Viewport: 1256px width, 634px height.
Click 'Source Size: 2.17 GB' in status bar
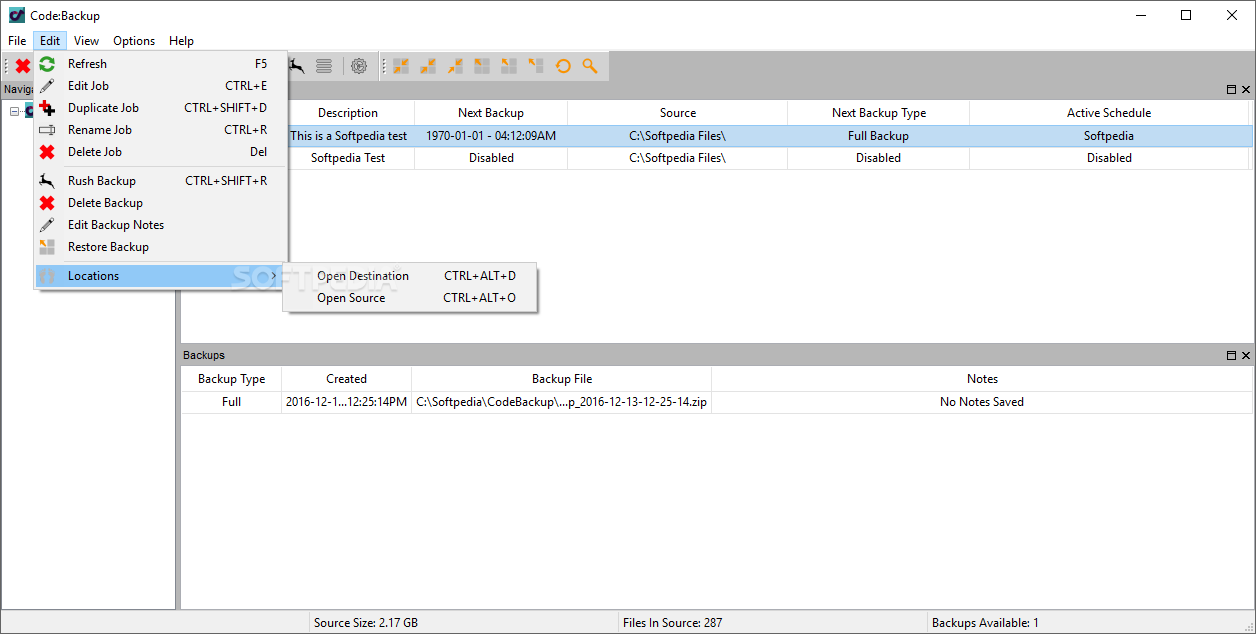pyautogui.click(x=366, y=623)
